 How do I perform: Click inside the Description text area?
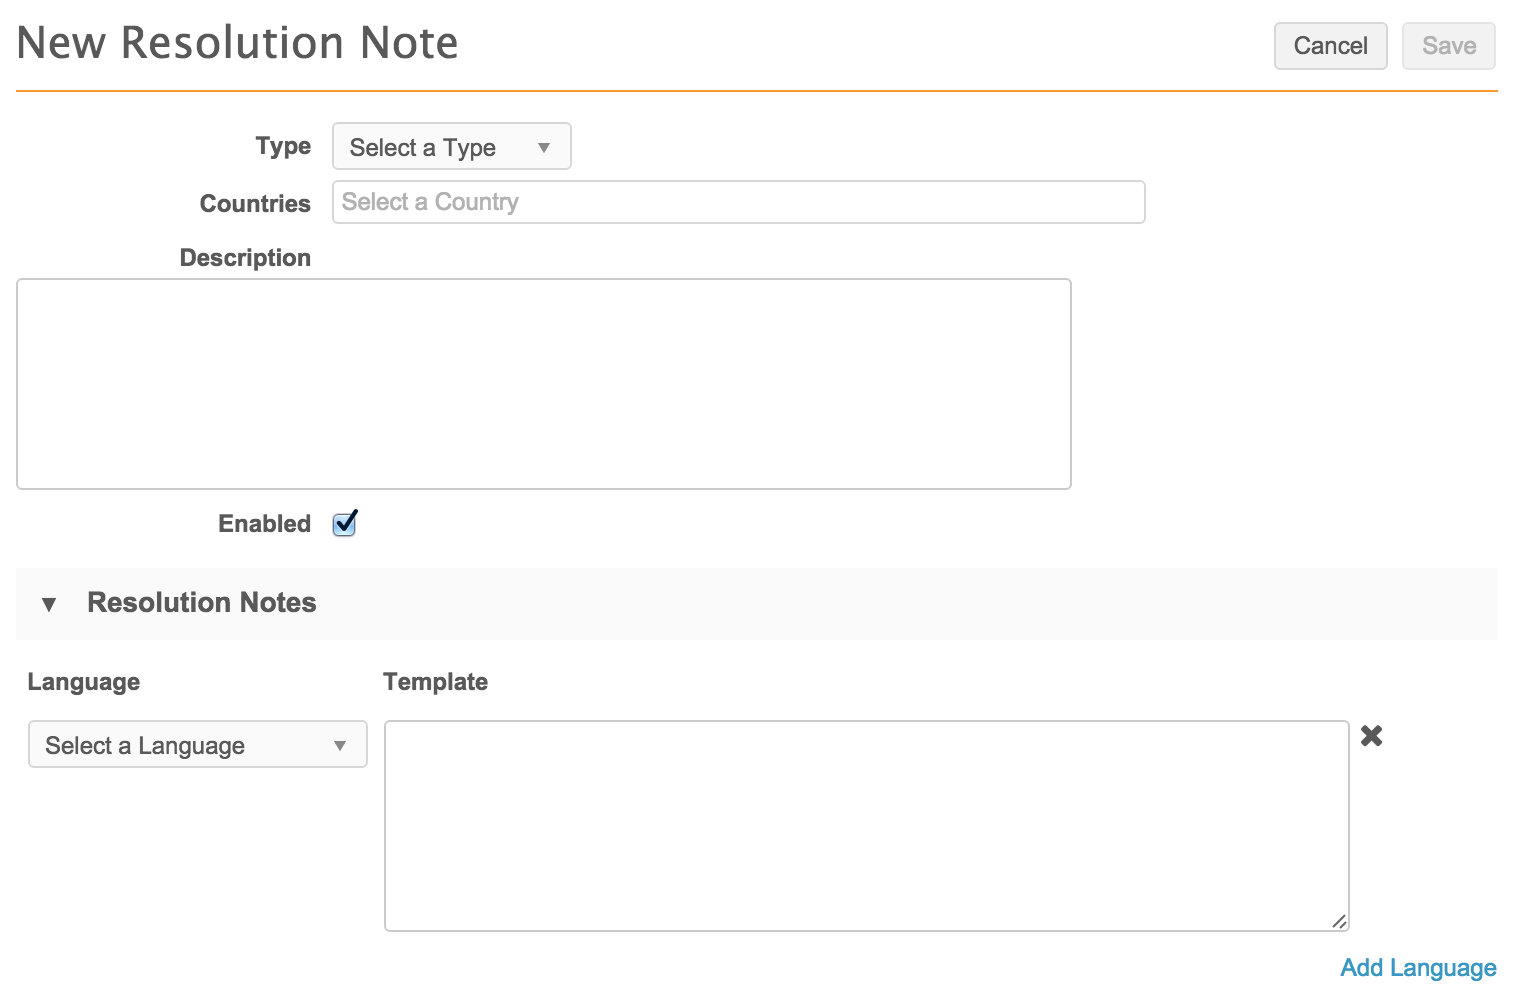[543, 384]
